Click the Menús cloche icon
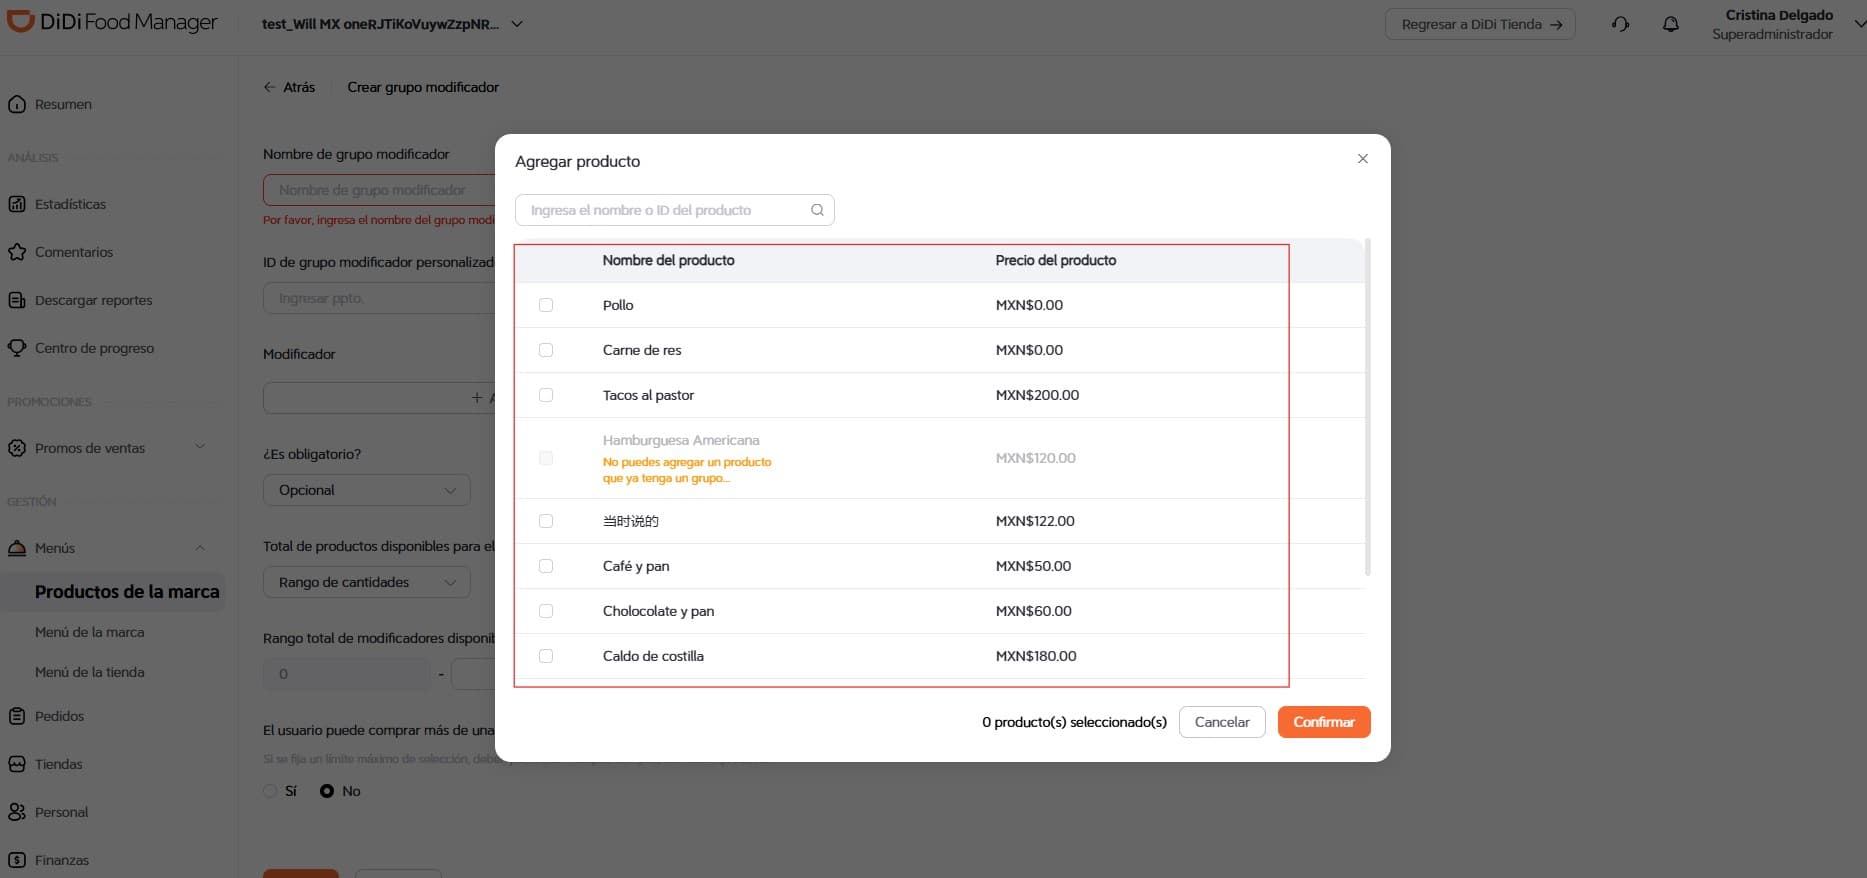 click(x=17, y=548)
